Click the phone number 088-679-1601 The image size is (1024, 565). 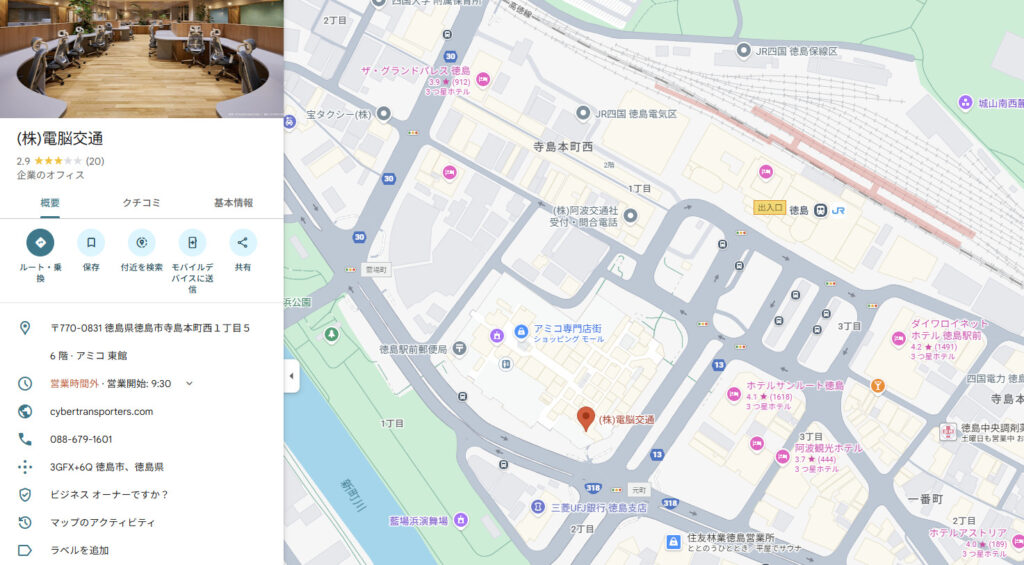tap(81, 439)
